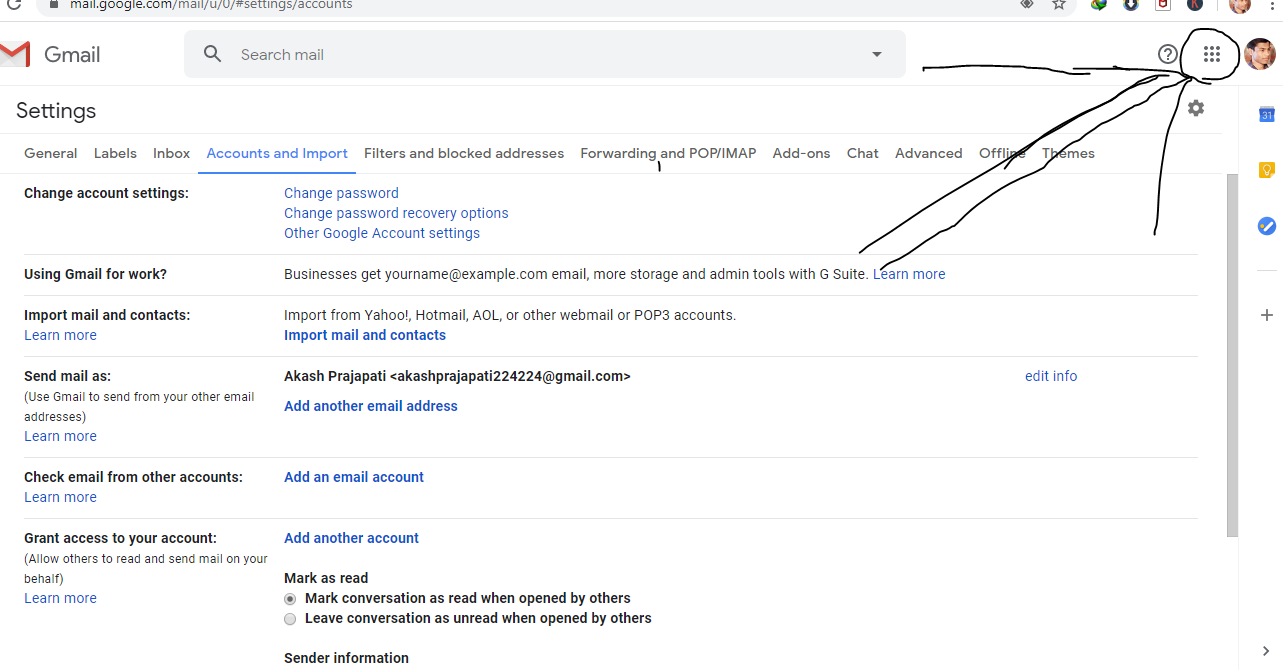
Task: Click Add another email address
Action: coord(371,406)
